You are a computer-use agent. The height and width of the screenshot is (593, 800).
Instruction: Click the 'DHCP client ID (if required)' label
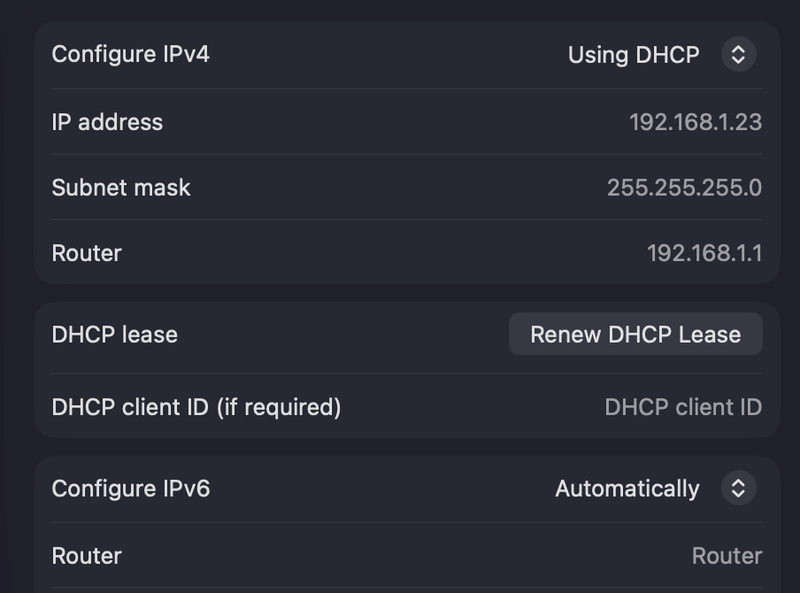pyautogui.click(x=196, y=407)
